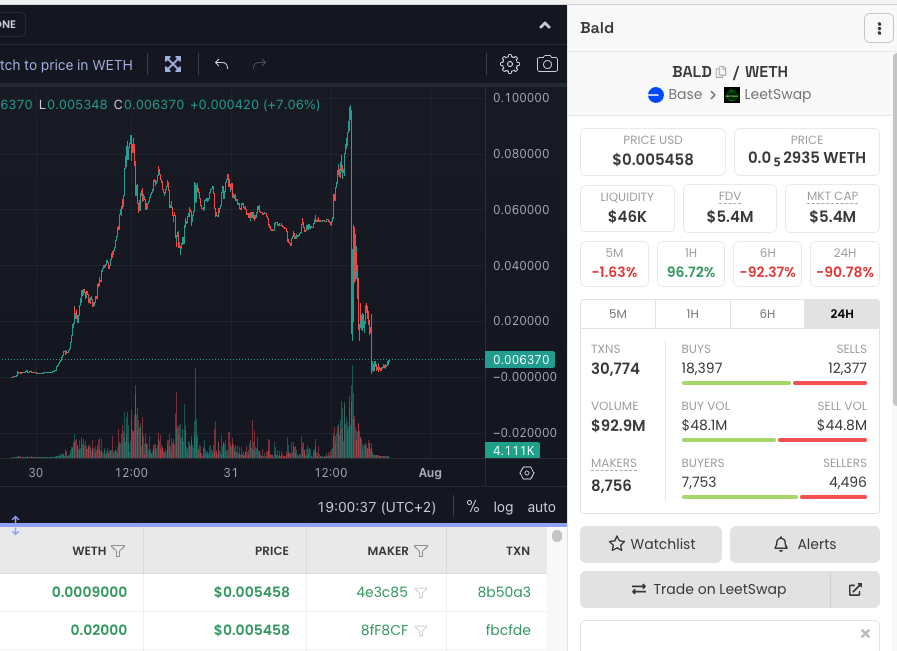897x651 pixels.
Task: Open timezone menu at 19:00:37 (UTC+2)
Action: (376, 507)
